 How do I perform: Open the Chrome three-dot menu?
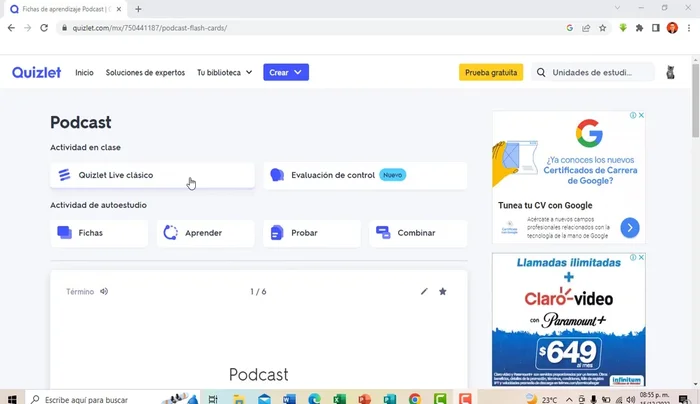point(689,28)
